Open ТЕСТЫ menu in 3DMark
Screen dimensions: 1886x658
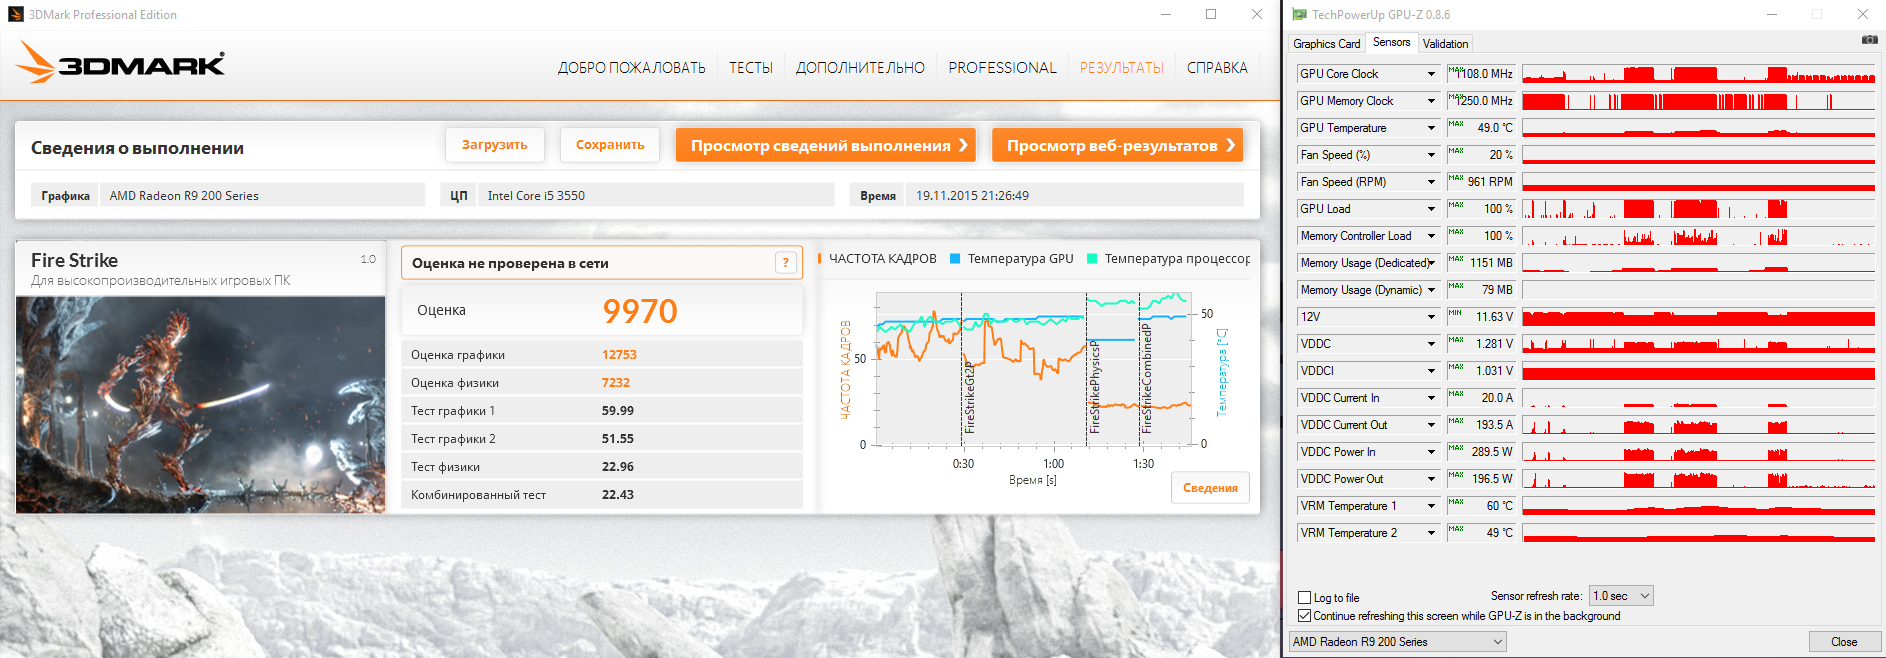750,68
